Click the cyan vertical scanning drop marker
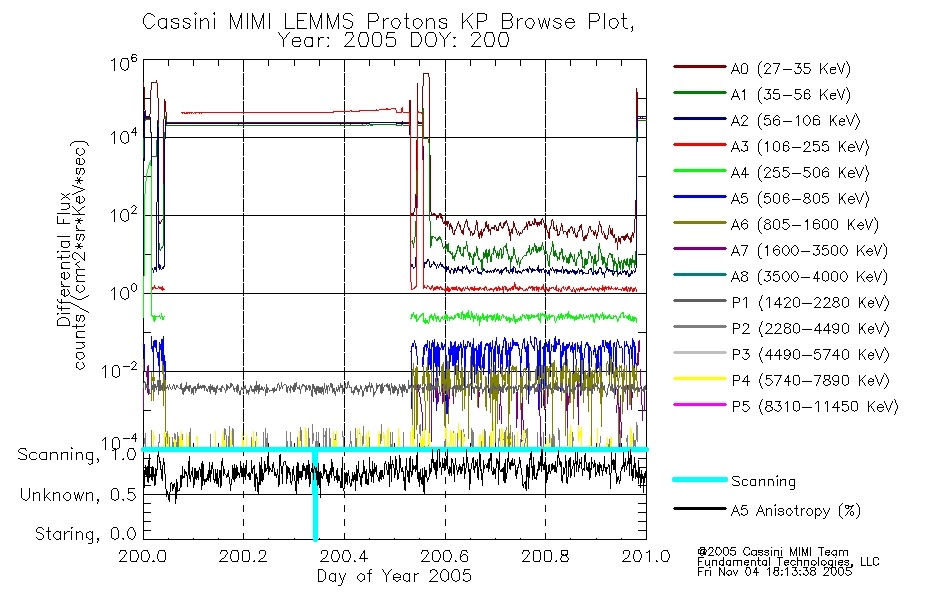The height and width of the screenshot is (600, 950). click(x=315, y=495)
